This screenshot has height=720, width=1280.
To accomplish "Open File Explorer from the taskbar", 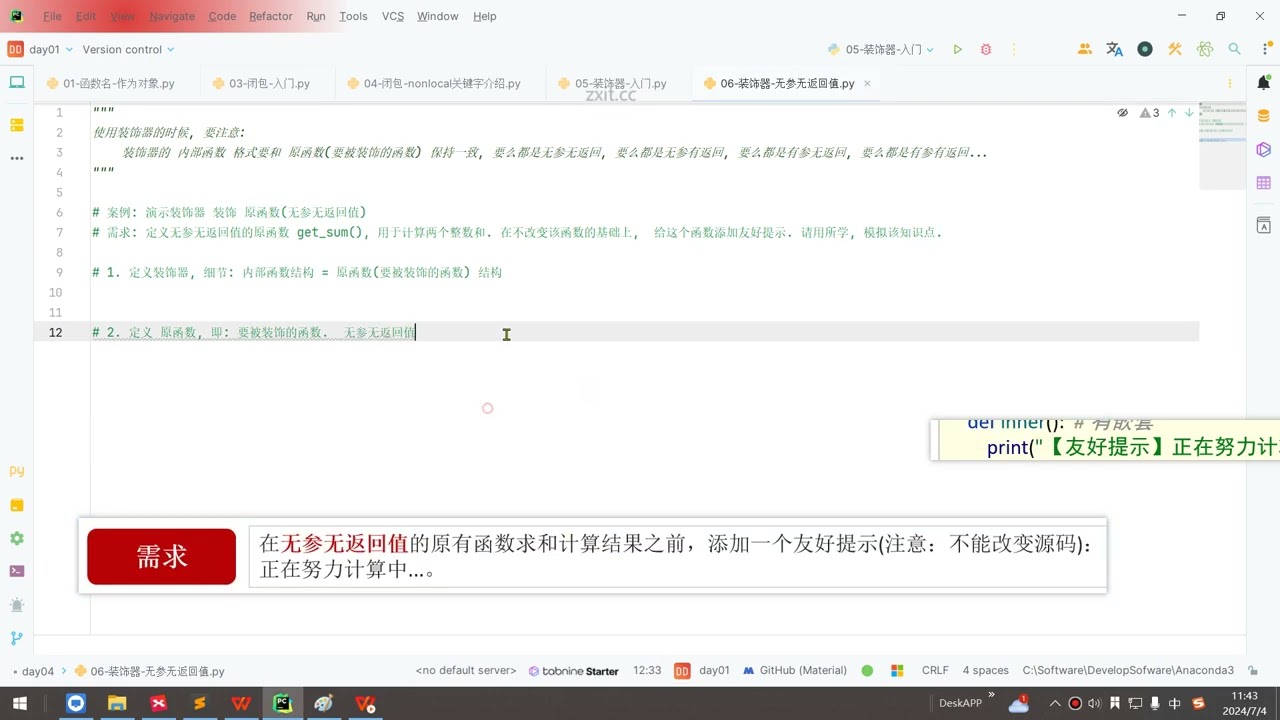I will [x=117, y=704].
